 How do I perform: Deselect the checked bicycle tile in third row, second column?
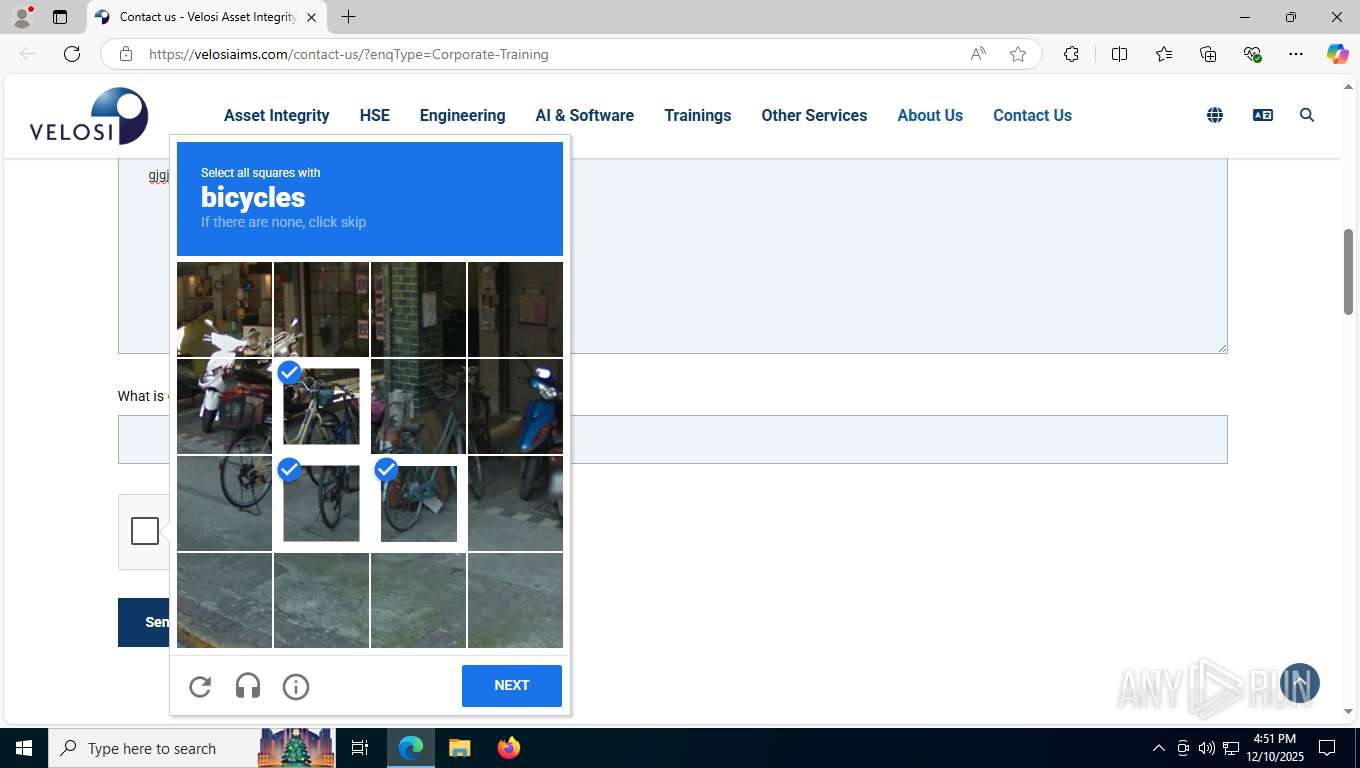321,503
